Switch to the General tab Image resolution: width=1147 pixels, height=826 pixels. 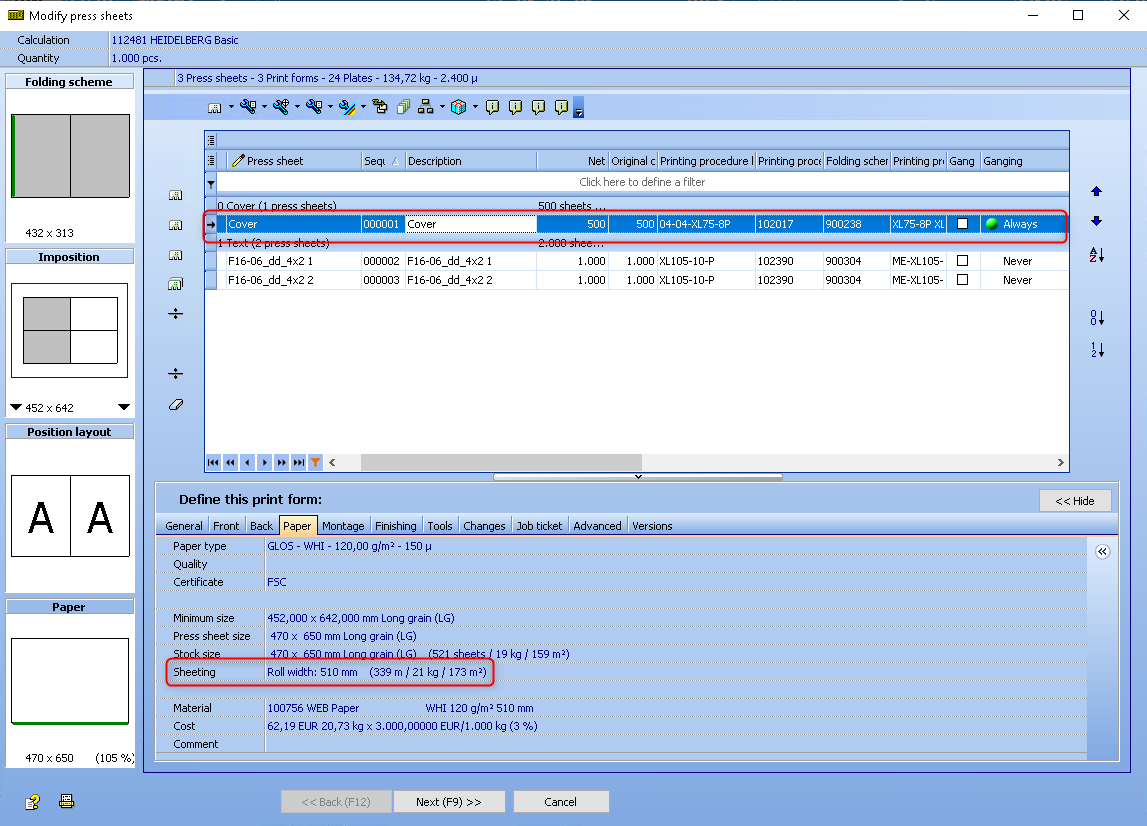click(184, 526)
